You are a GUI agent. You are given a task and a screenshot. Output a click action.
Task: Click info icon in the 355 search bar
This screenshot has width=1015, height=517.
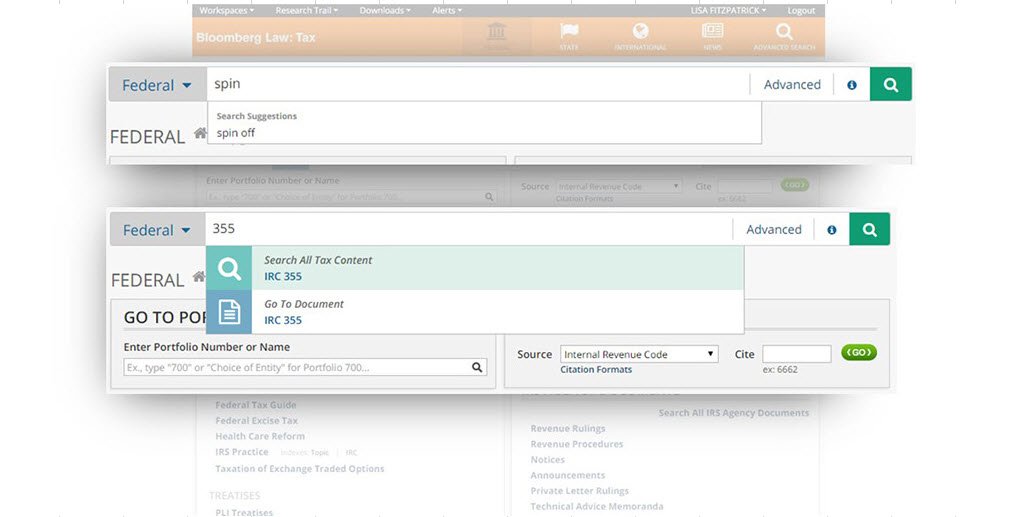point(832,230)
